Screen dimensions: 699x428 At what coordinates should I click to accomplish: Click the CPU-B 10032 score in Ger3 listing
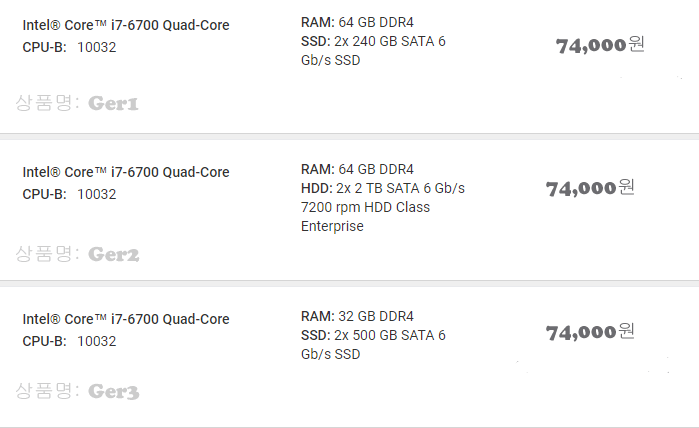coord(70,341)
